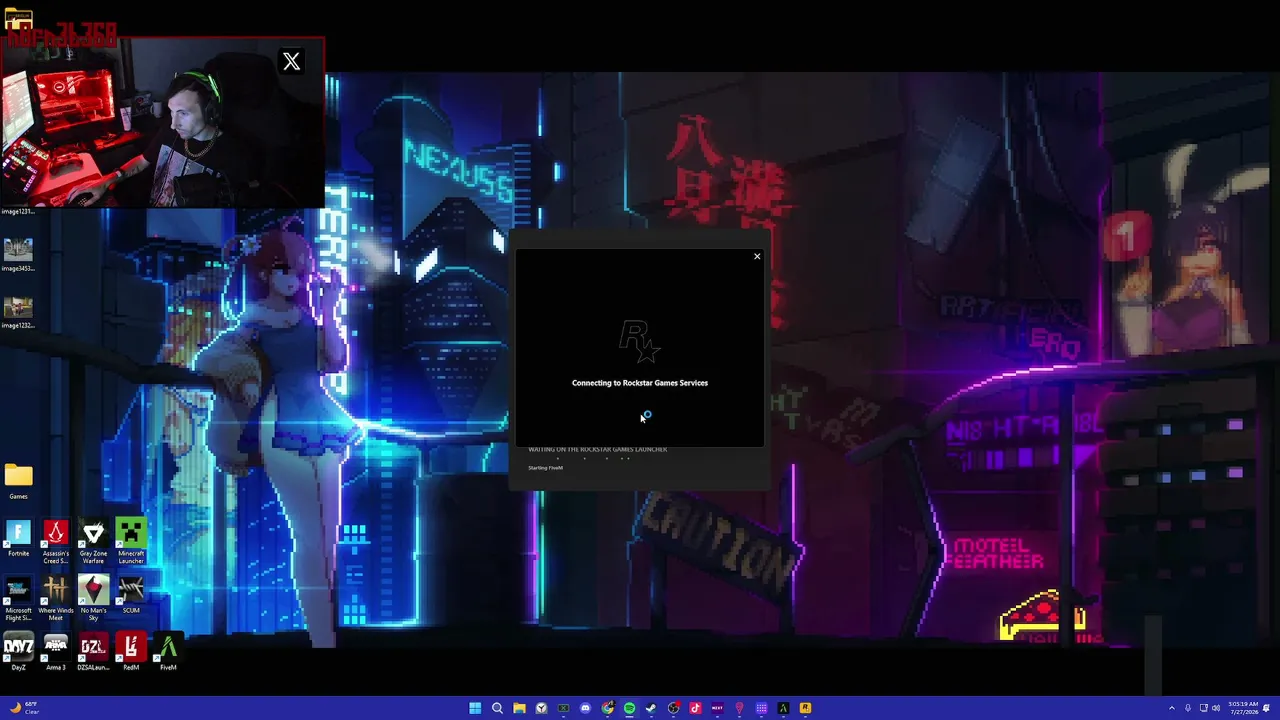Select image3453 file thumbnail on desktop

click(18, 254)
